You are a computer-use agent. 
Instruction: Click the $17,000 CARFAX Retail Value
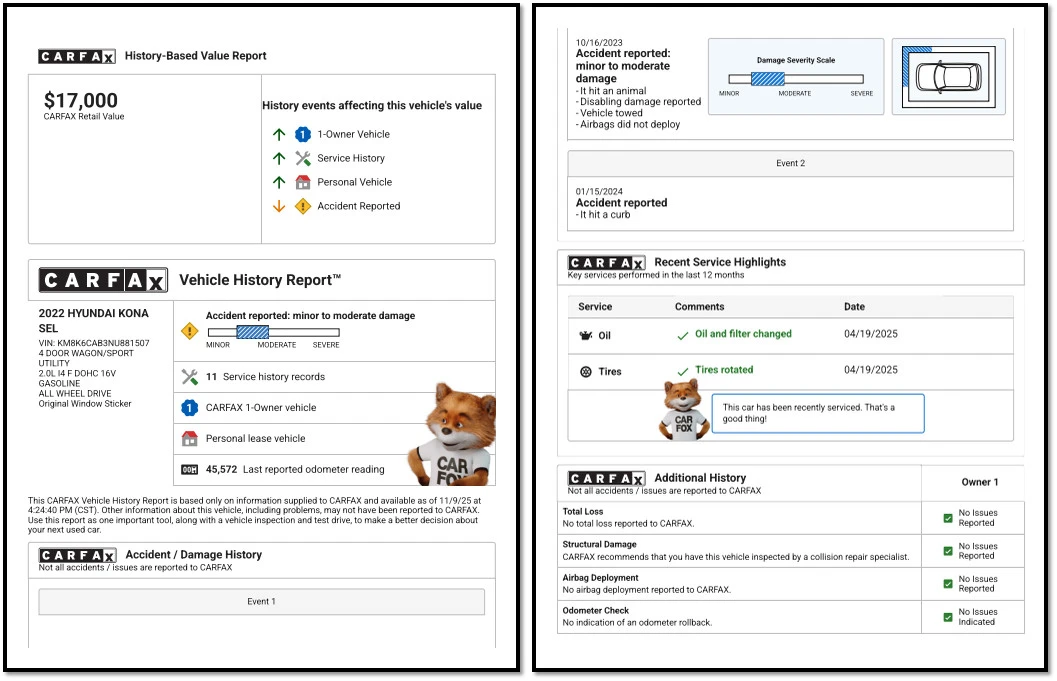81,101
